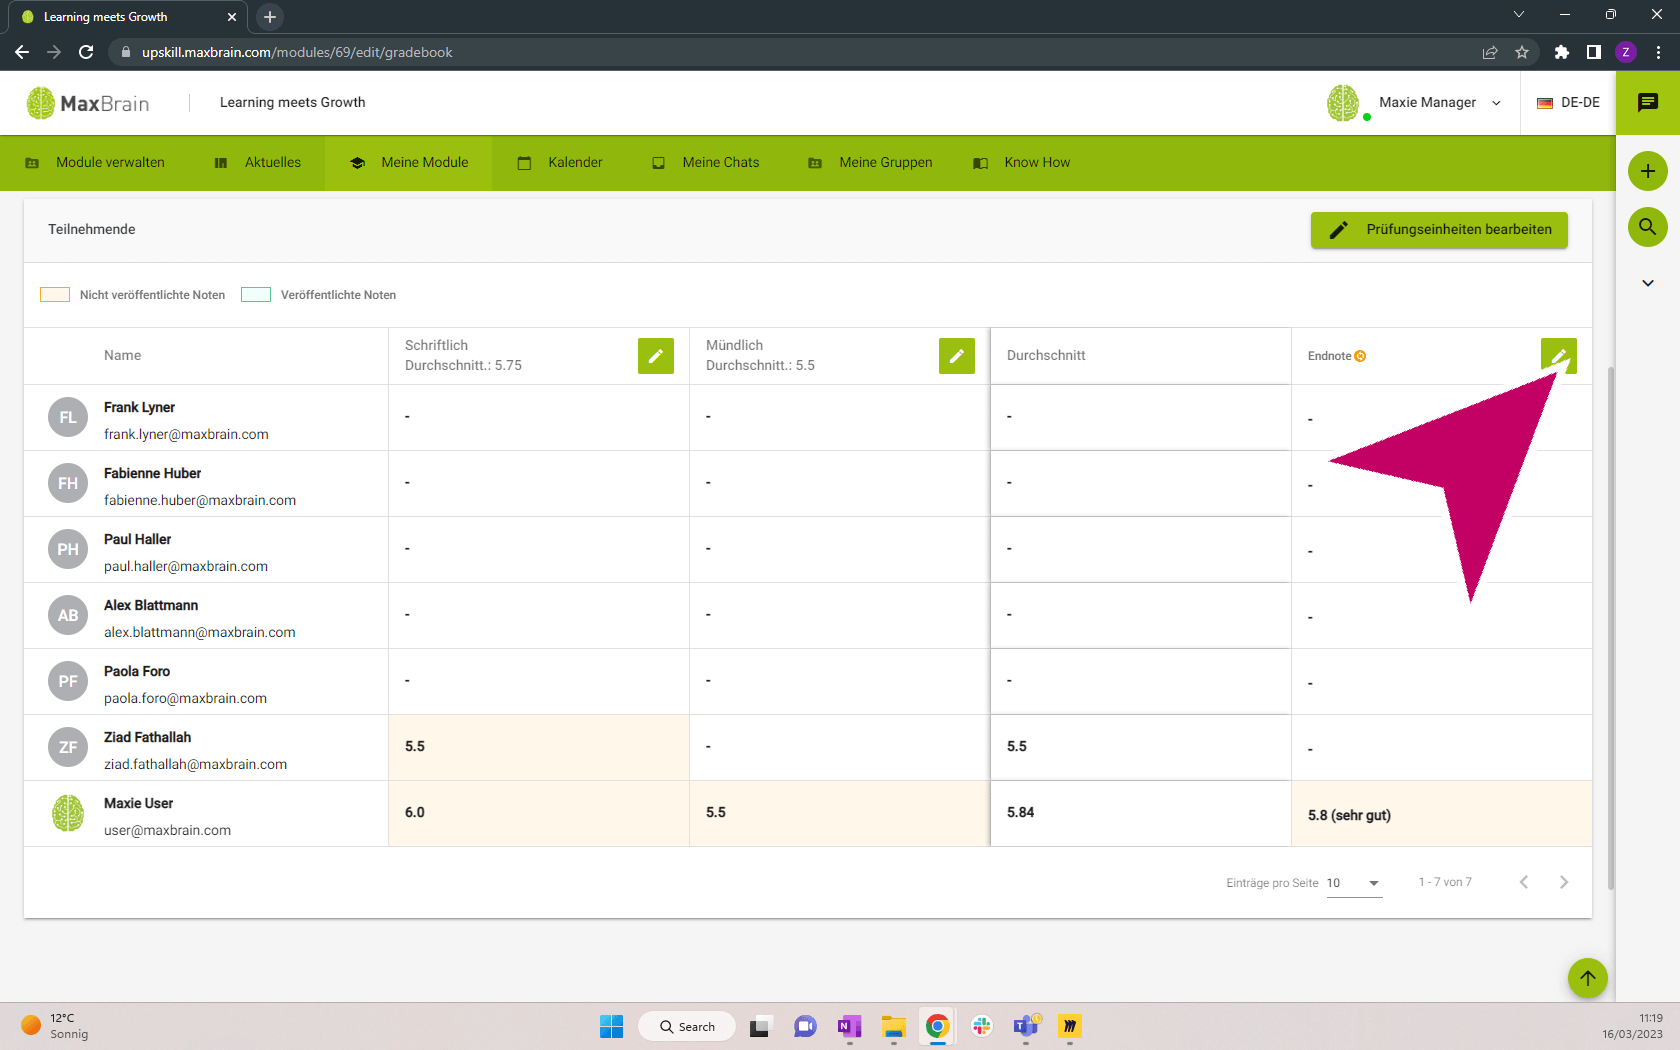This screenshot has width=1680, height=1050.
Task: Open Meine Chats
Action: (706, 162)
